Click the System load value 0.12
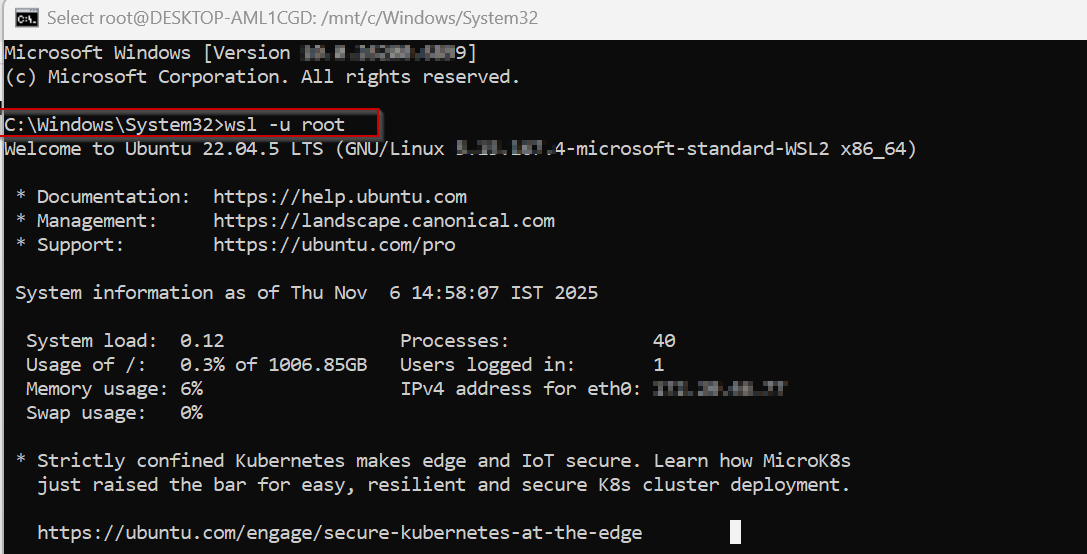Viewport: 1087px width, 554px height. click(x=202, y=341)
